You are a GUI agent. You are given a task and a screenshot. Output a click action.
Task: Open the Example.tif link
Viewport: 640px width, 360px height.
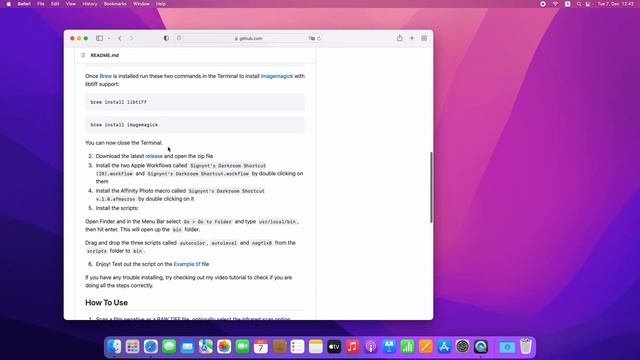[x=187, y=264]
